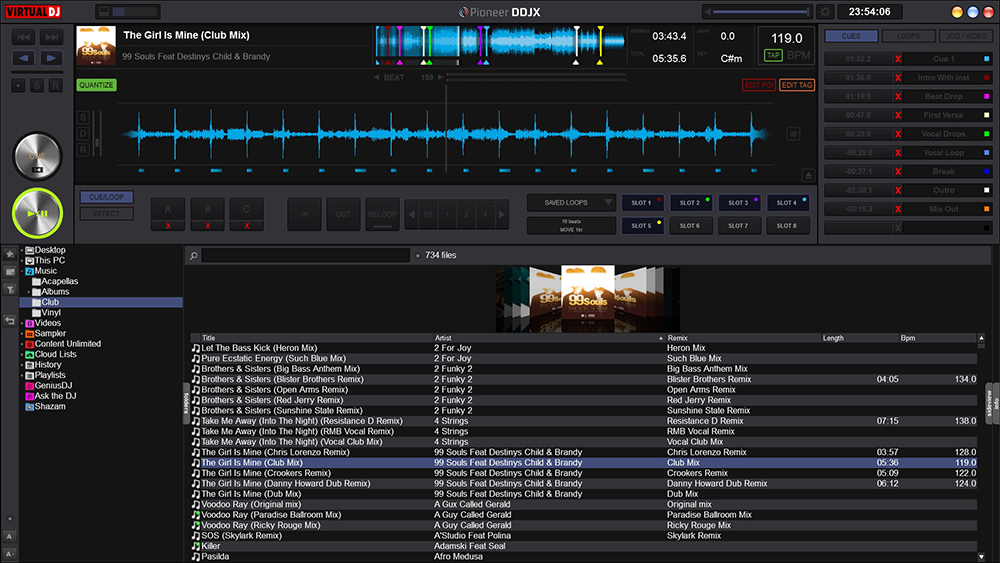1000x563 pixels.
Task: Expand the History node
Action: pyautogui.click(x=22, y=365)
